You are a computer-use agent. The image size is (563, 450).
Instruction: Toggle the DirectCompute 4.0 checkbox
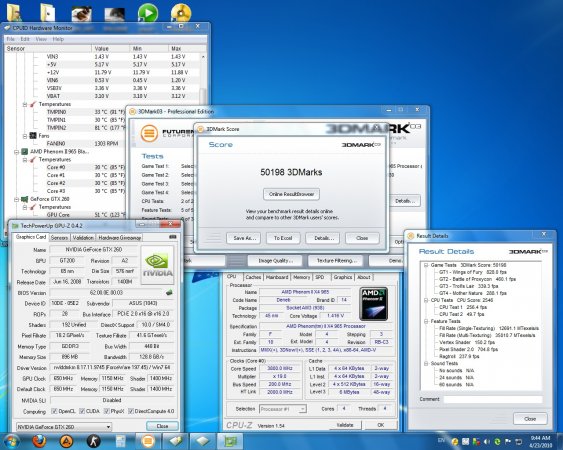click(x=131, y=411)
